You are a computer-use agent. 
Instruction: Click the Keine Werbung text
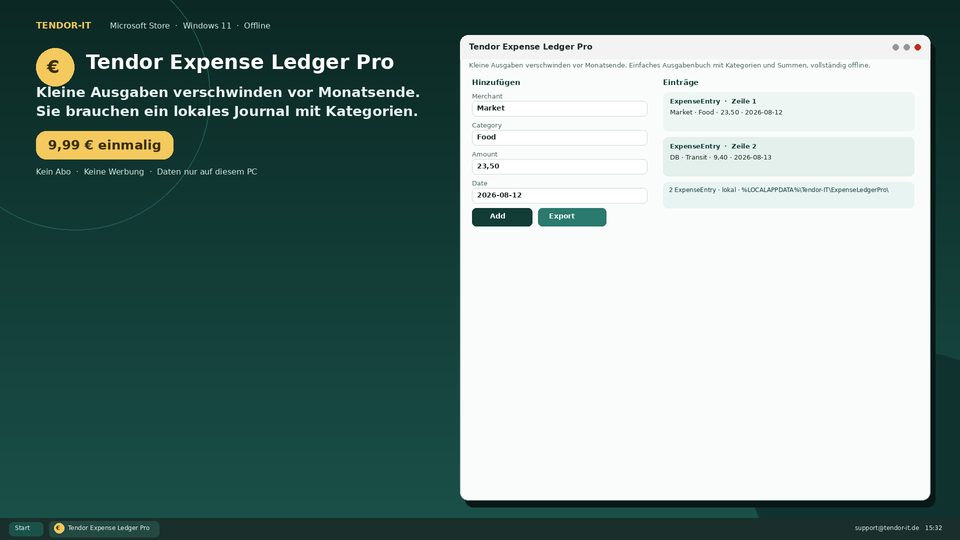(x=114, y=172)
